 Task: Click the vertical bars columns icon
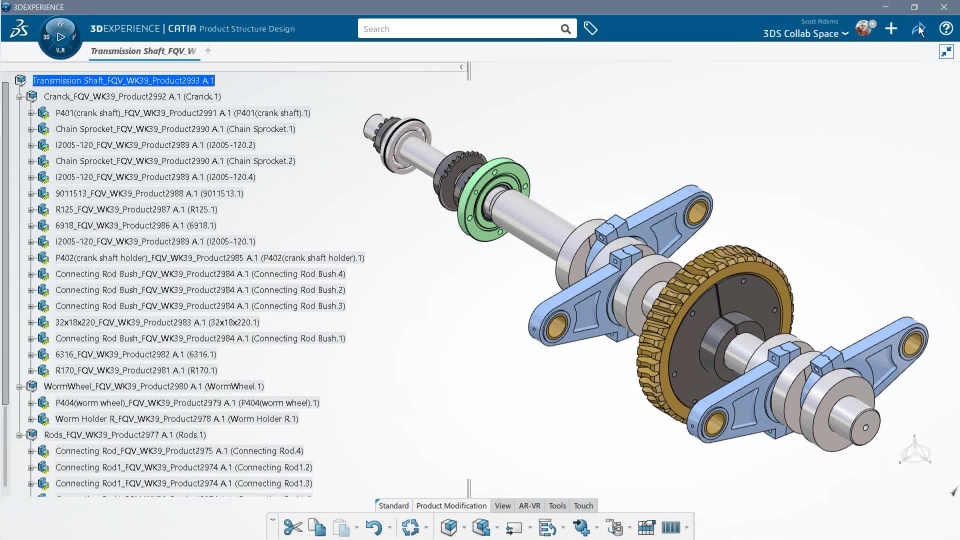coord(670,527)
